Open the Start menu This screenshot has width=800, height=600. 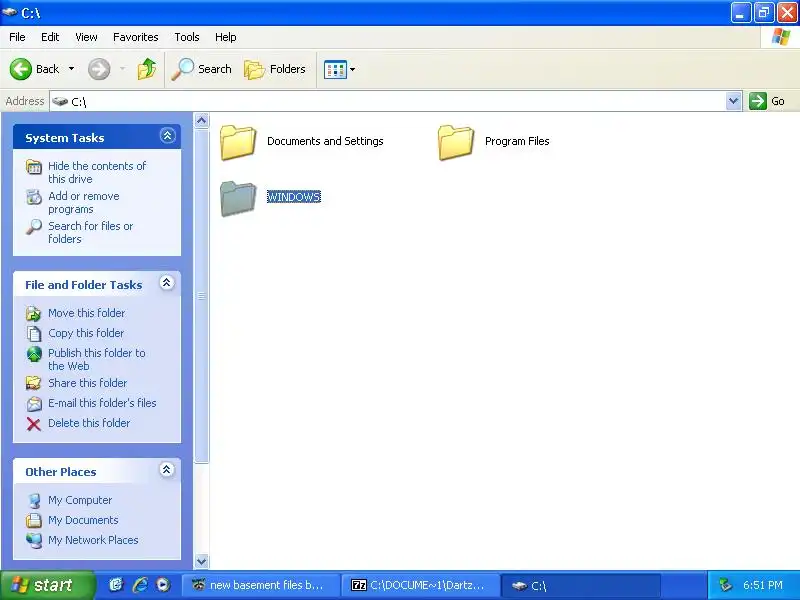coord(47,585)
